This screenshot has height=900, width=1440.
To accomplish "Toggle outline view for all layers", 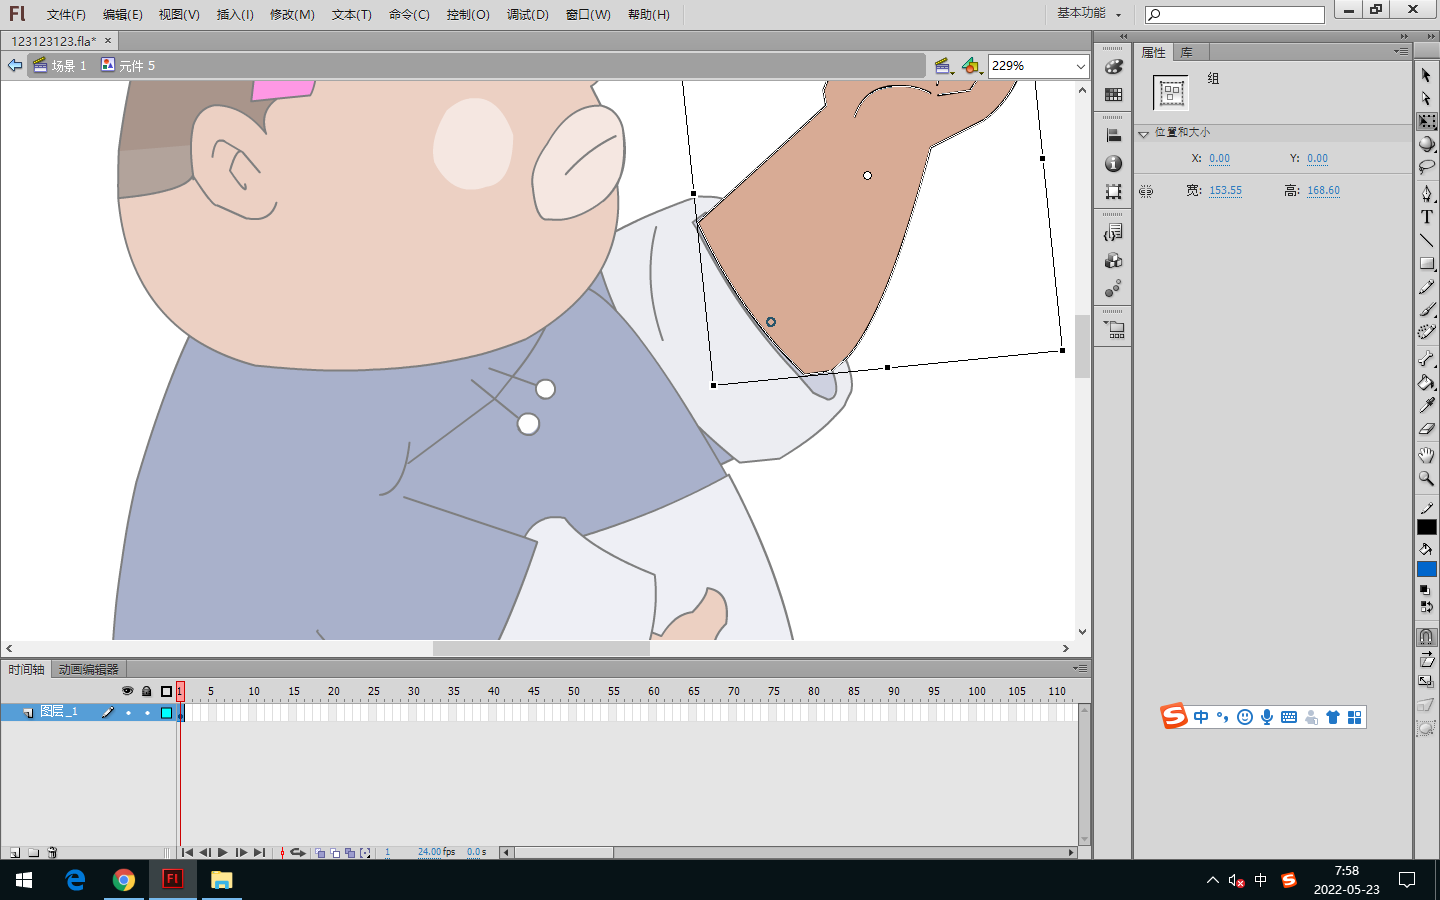I will [x=167, y=691].
